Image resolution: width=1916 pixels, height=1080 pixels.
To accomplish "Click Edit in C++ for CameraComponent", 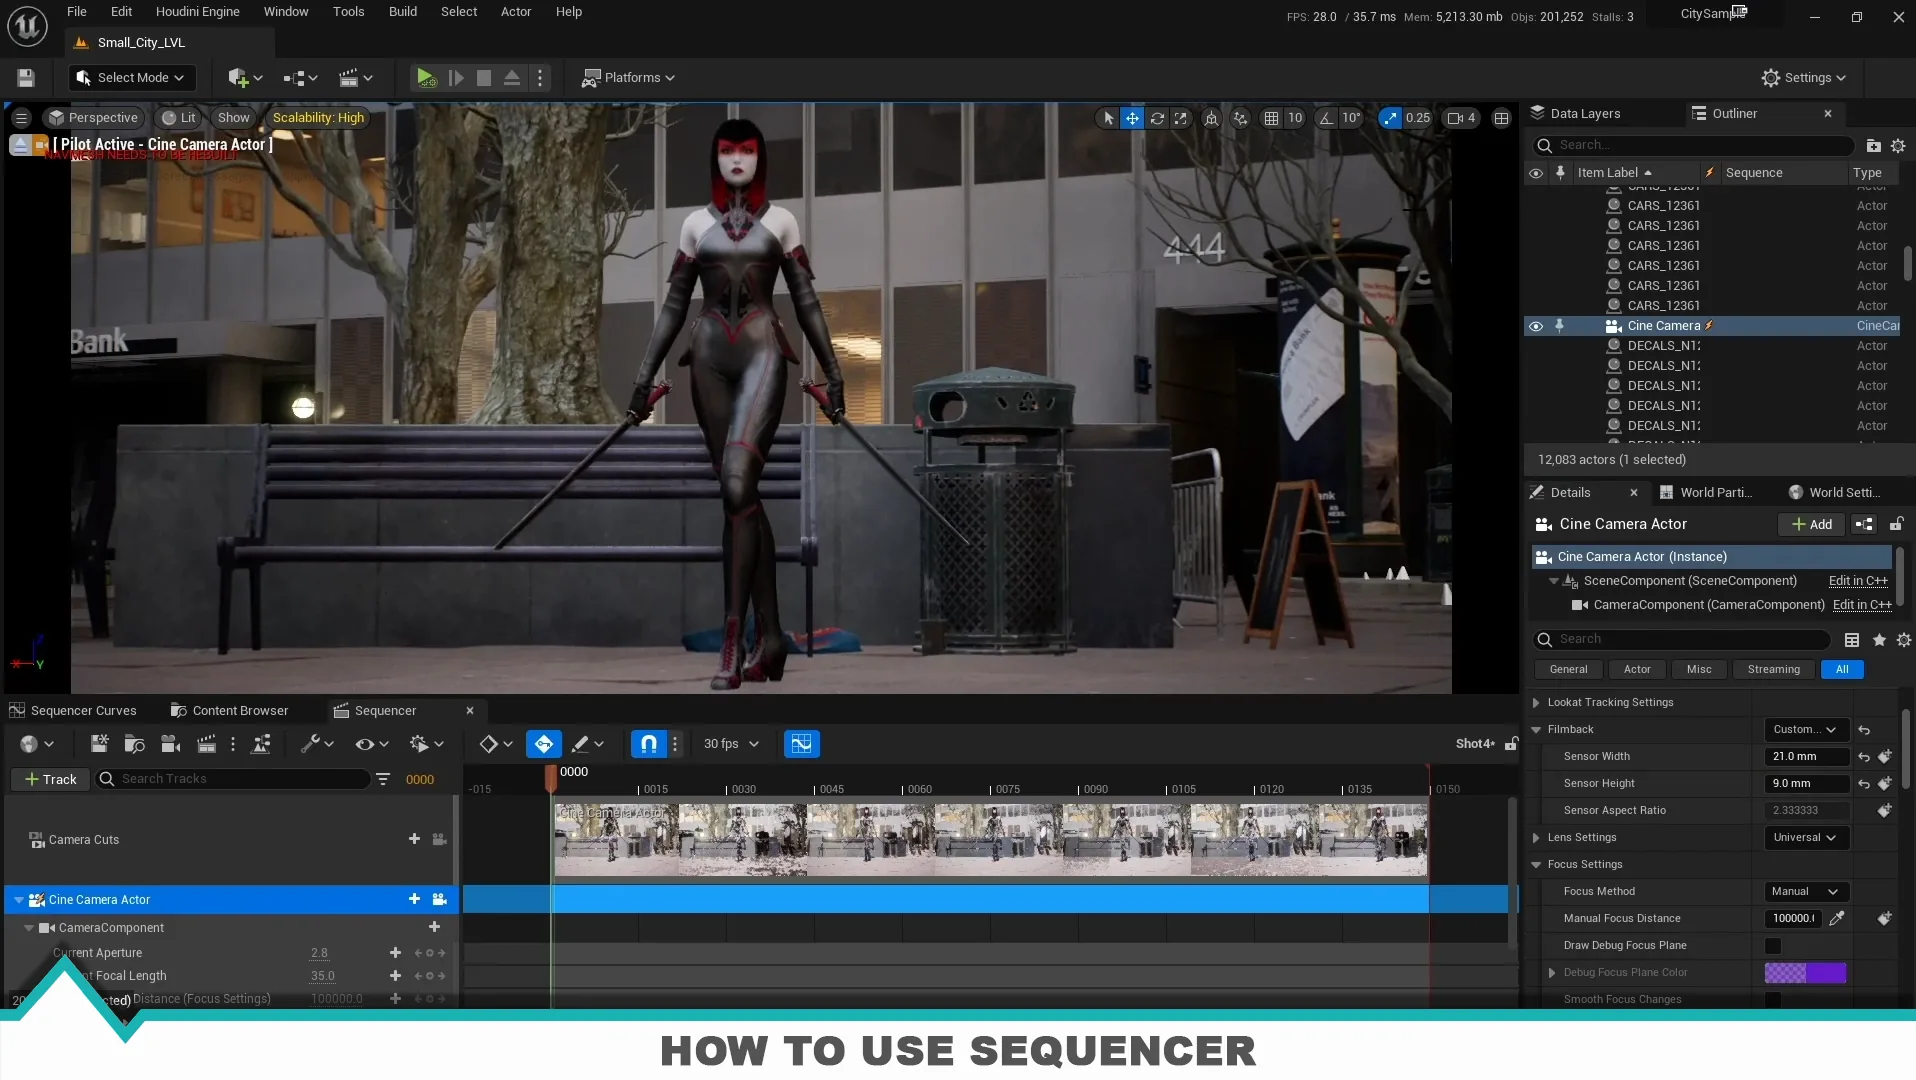I will 1861,605.
